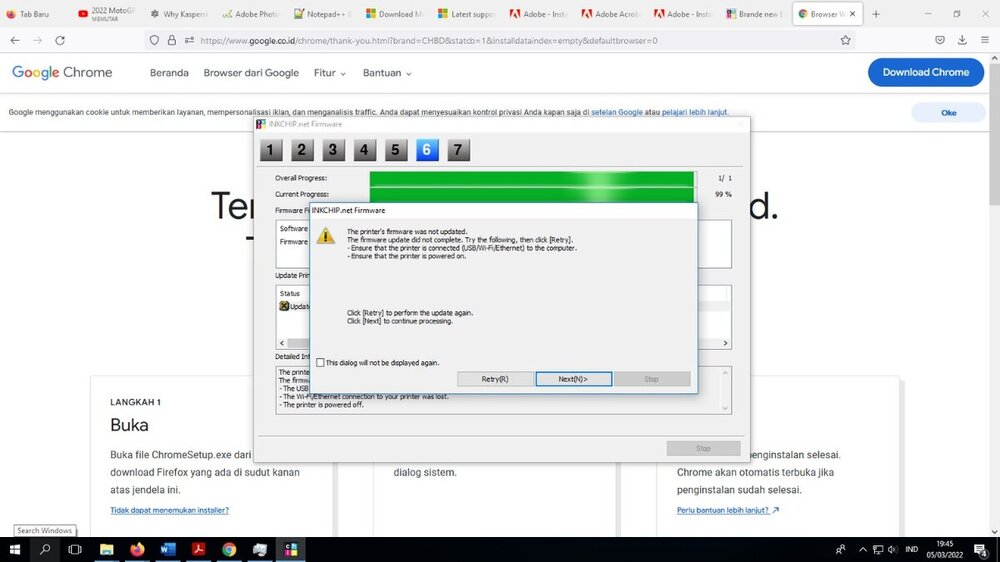Click the yellow warning triangle icon
Screen dimensions: 1000x562
point(326,236)
